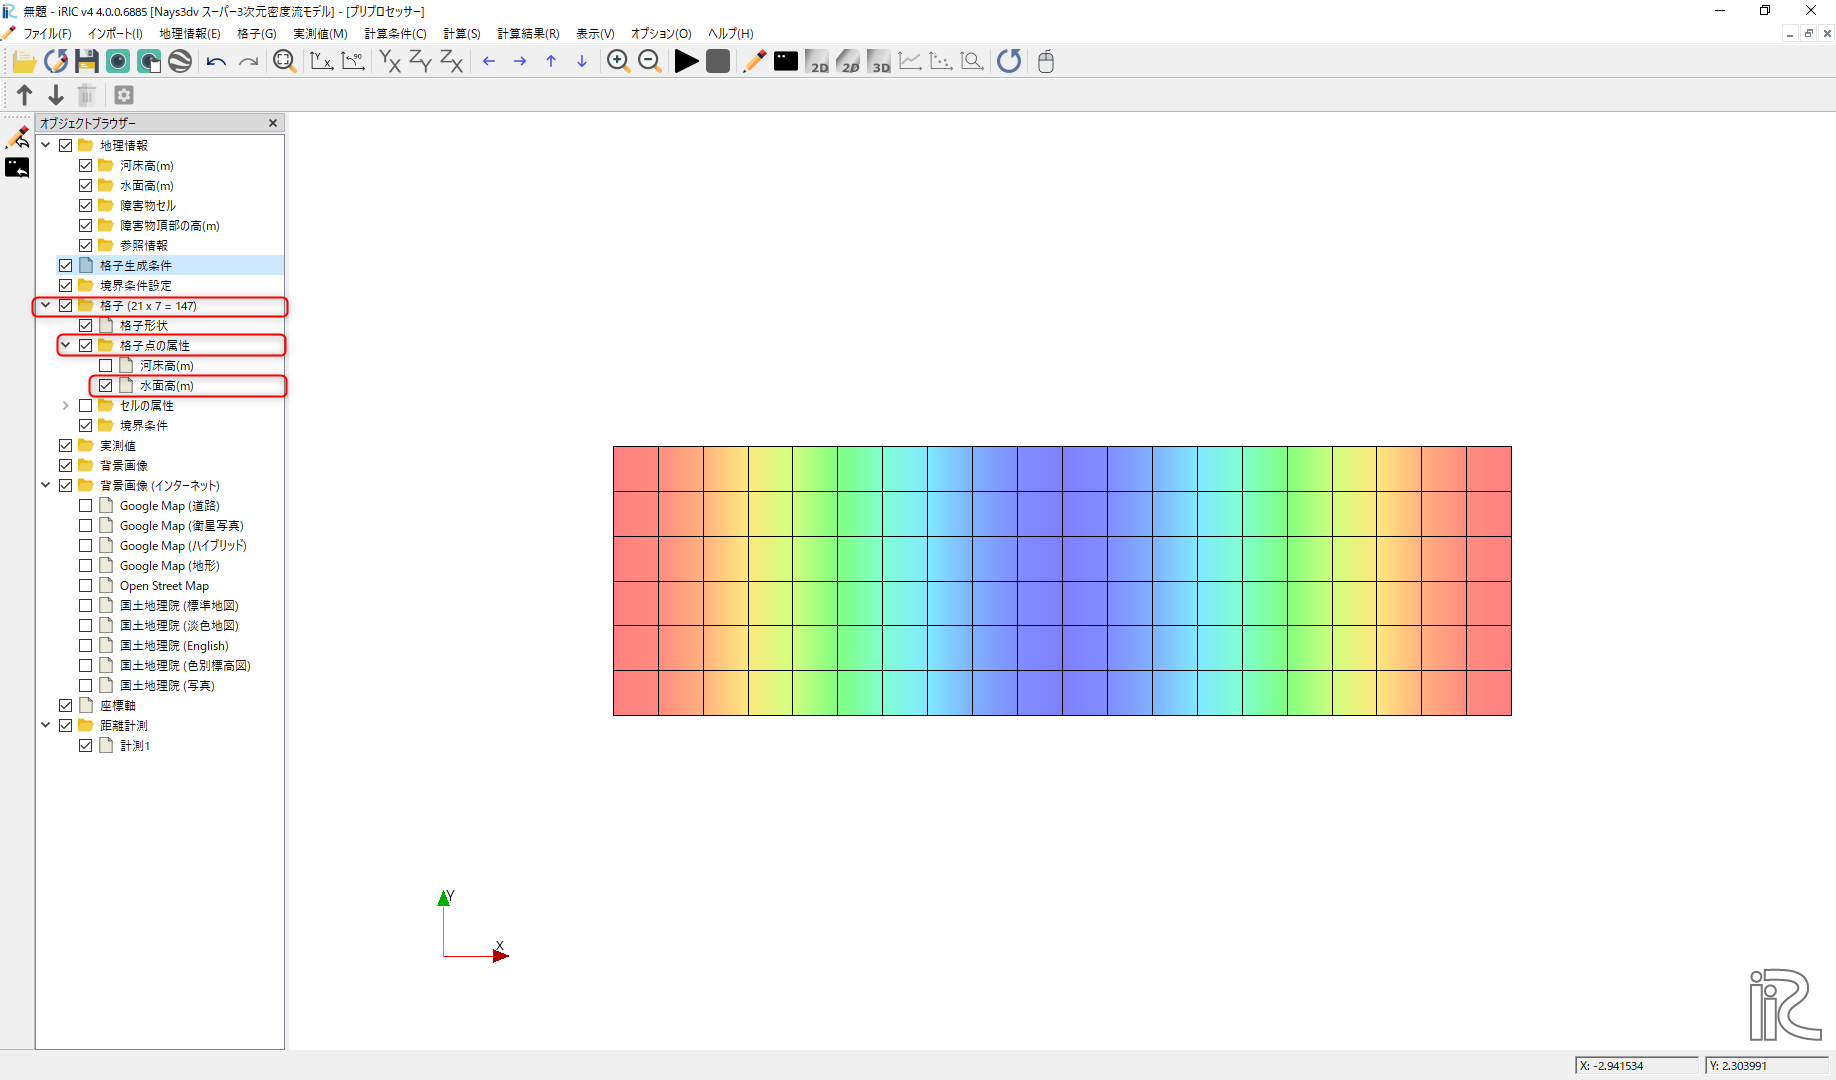The image size is (1836, 1080).
Task: Click the snapshot camera icon
Action: (x=118, y=62)
